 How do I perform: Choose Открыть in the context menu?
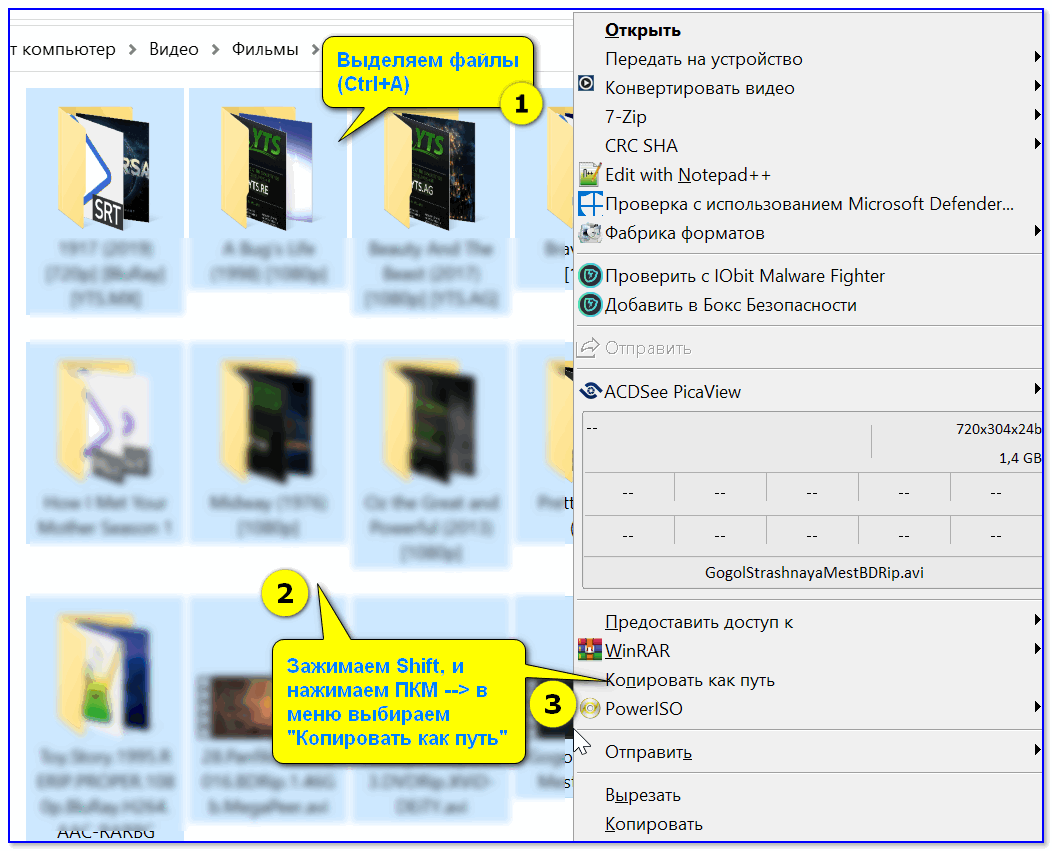click(x=643, y=30)
